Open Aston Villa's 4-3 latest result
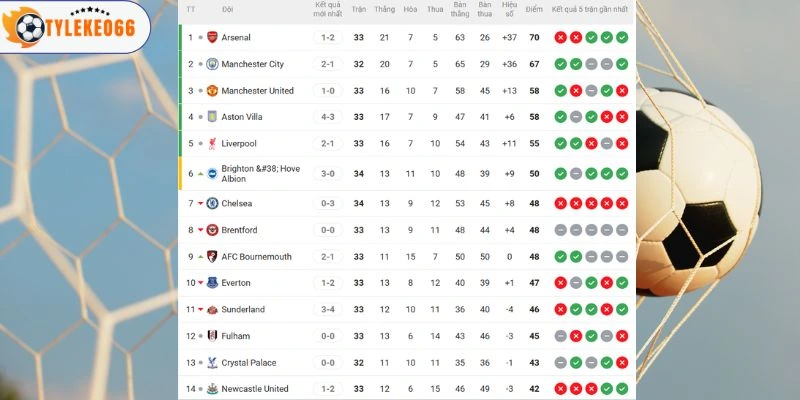Image resolution: width=800 pixels, height=400 pixels. point(328,117)
